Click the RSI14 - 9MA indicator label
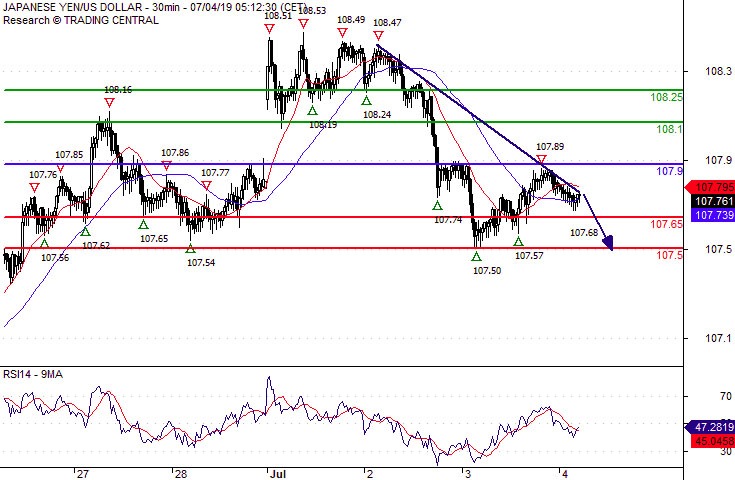Viewport: 735px width, 480px height. tap(33, 374)
